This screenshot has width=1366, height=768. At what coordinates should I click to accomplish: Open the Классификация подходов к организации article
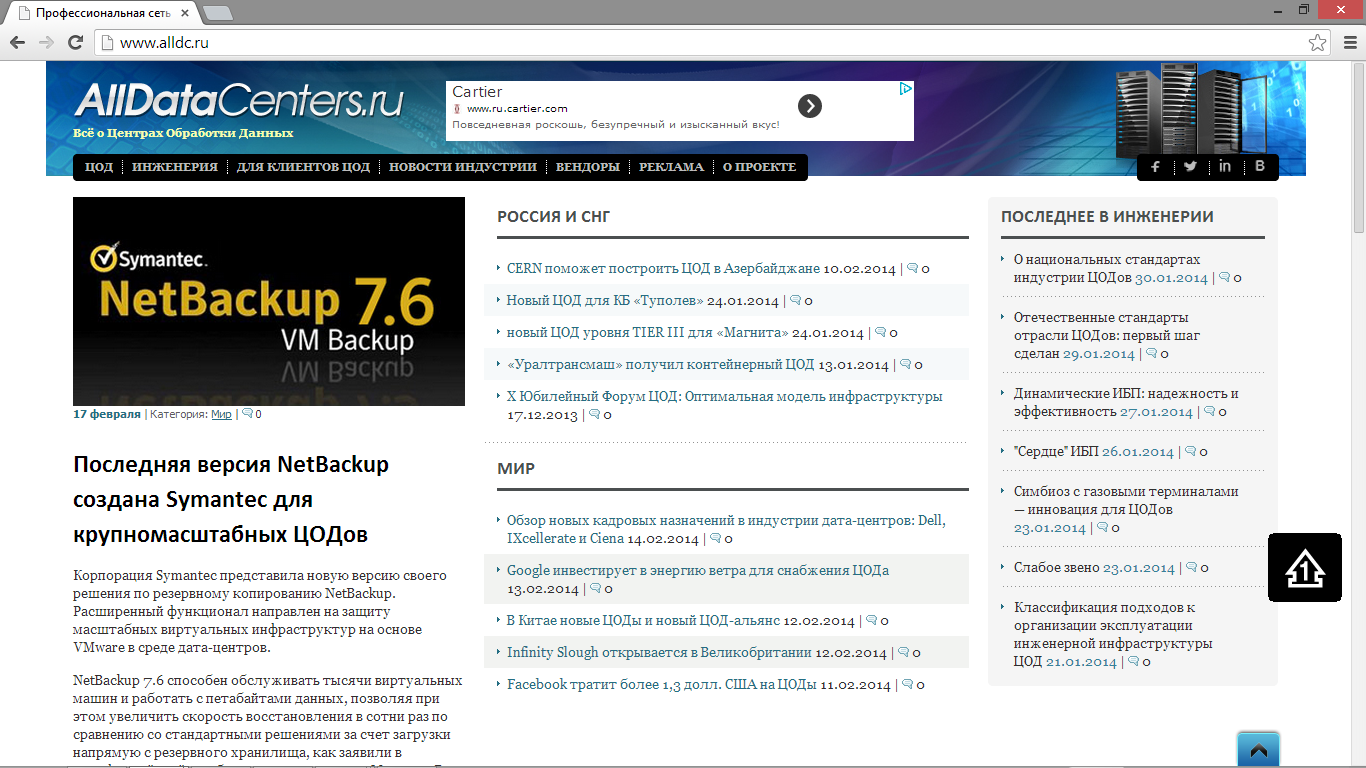click(x=1113, y=634)
